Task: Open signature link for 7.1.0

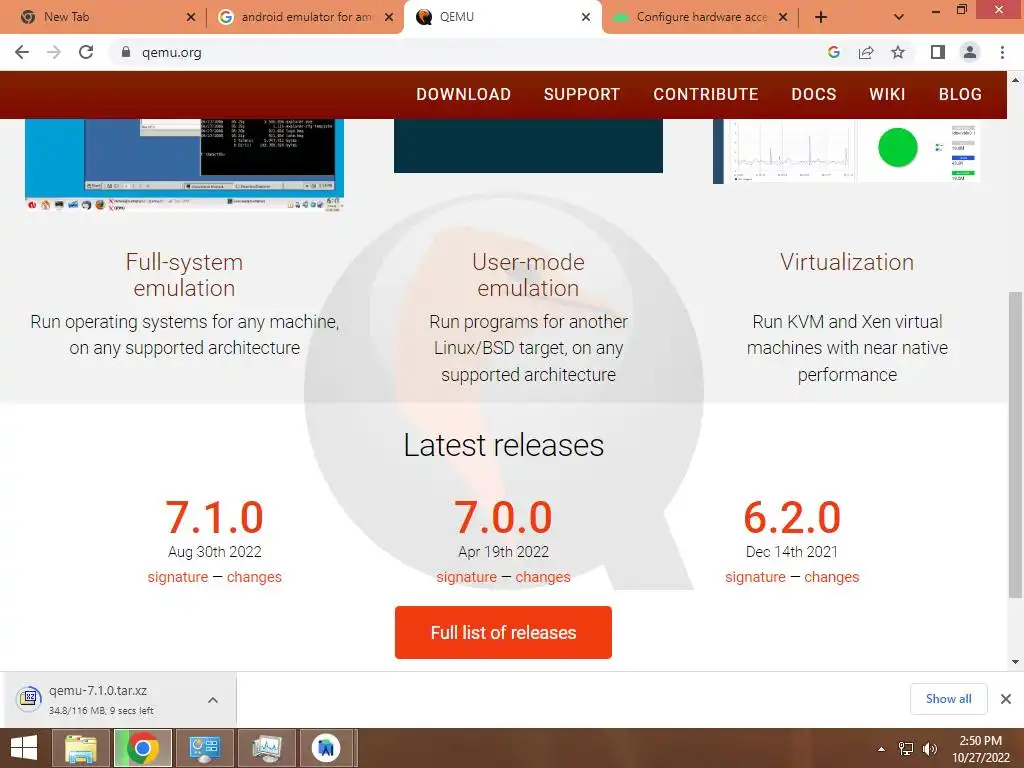Action: (178, 577)
